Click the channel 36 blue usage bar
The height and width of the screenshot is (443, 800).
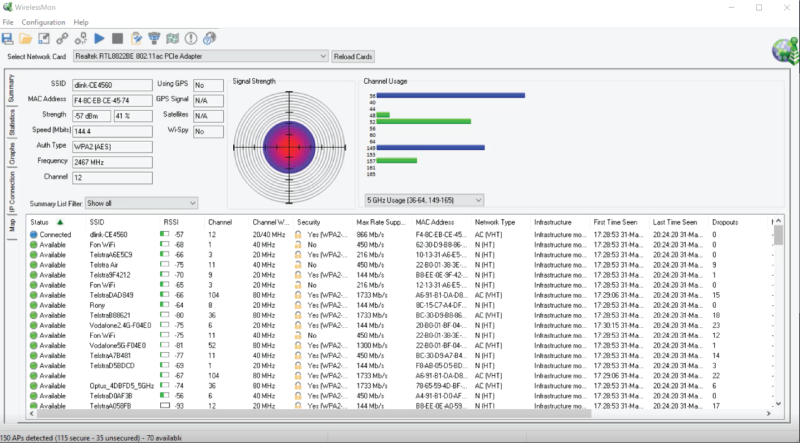(451, 95)
